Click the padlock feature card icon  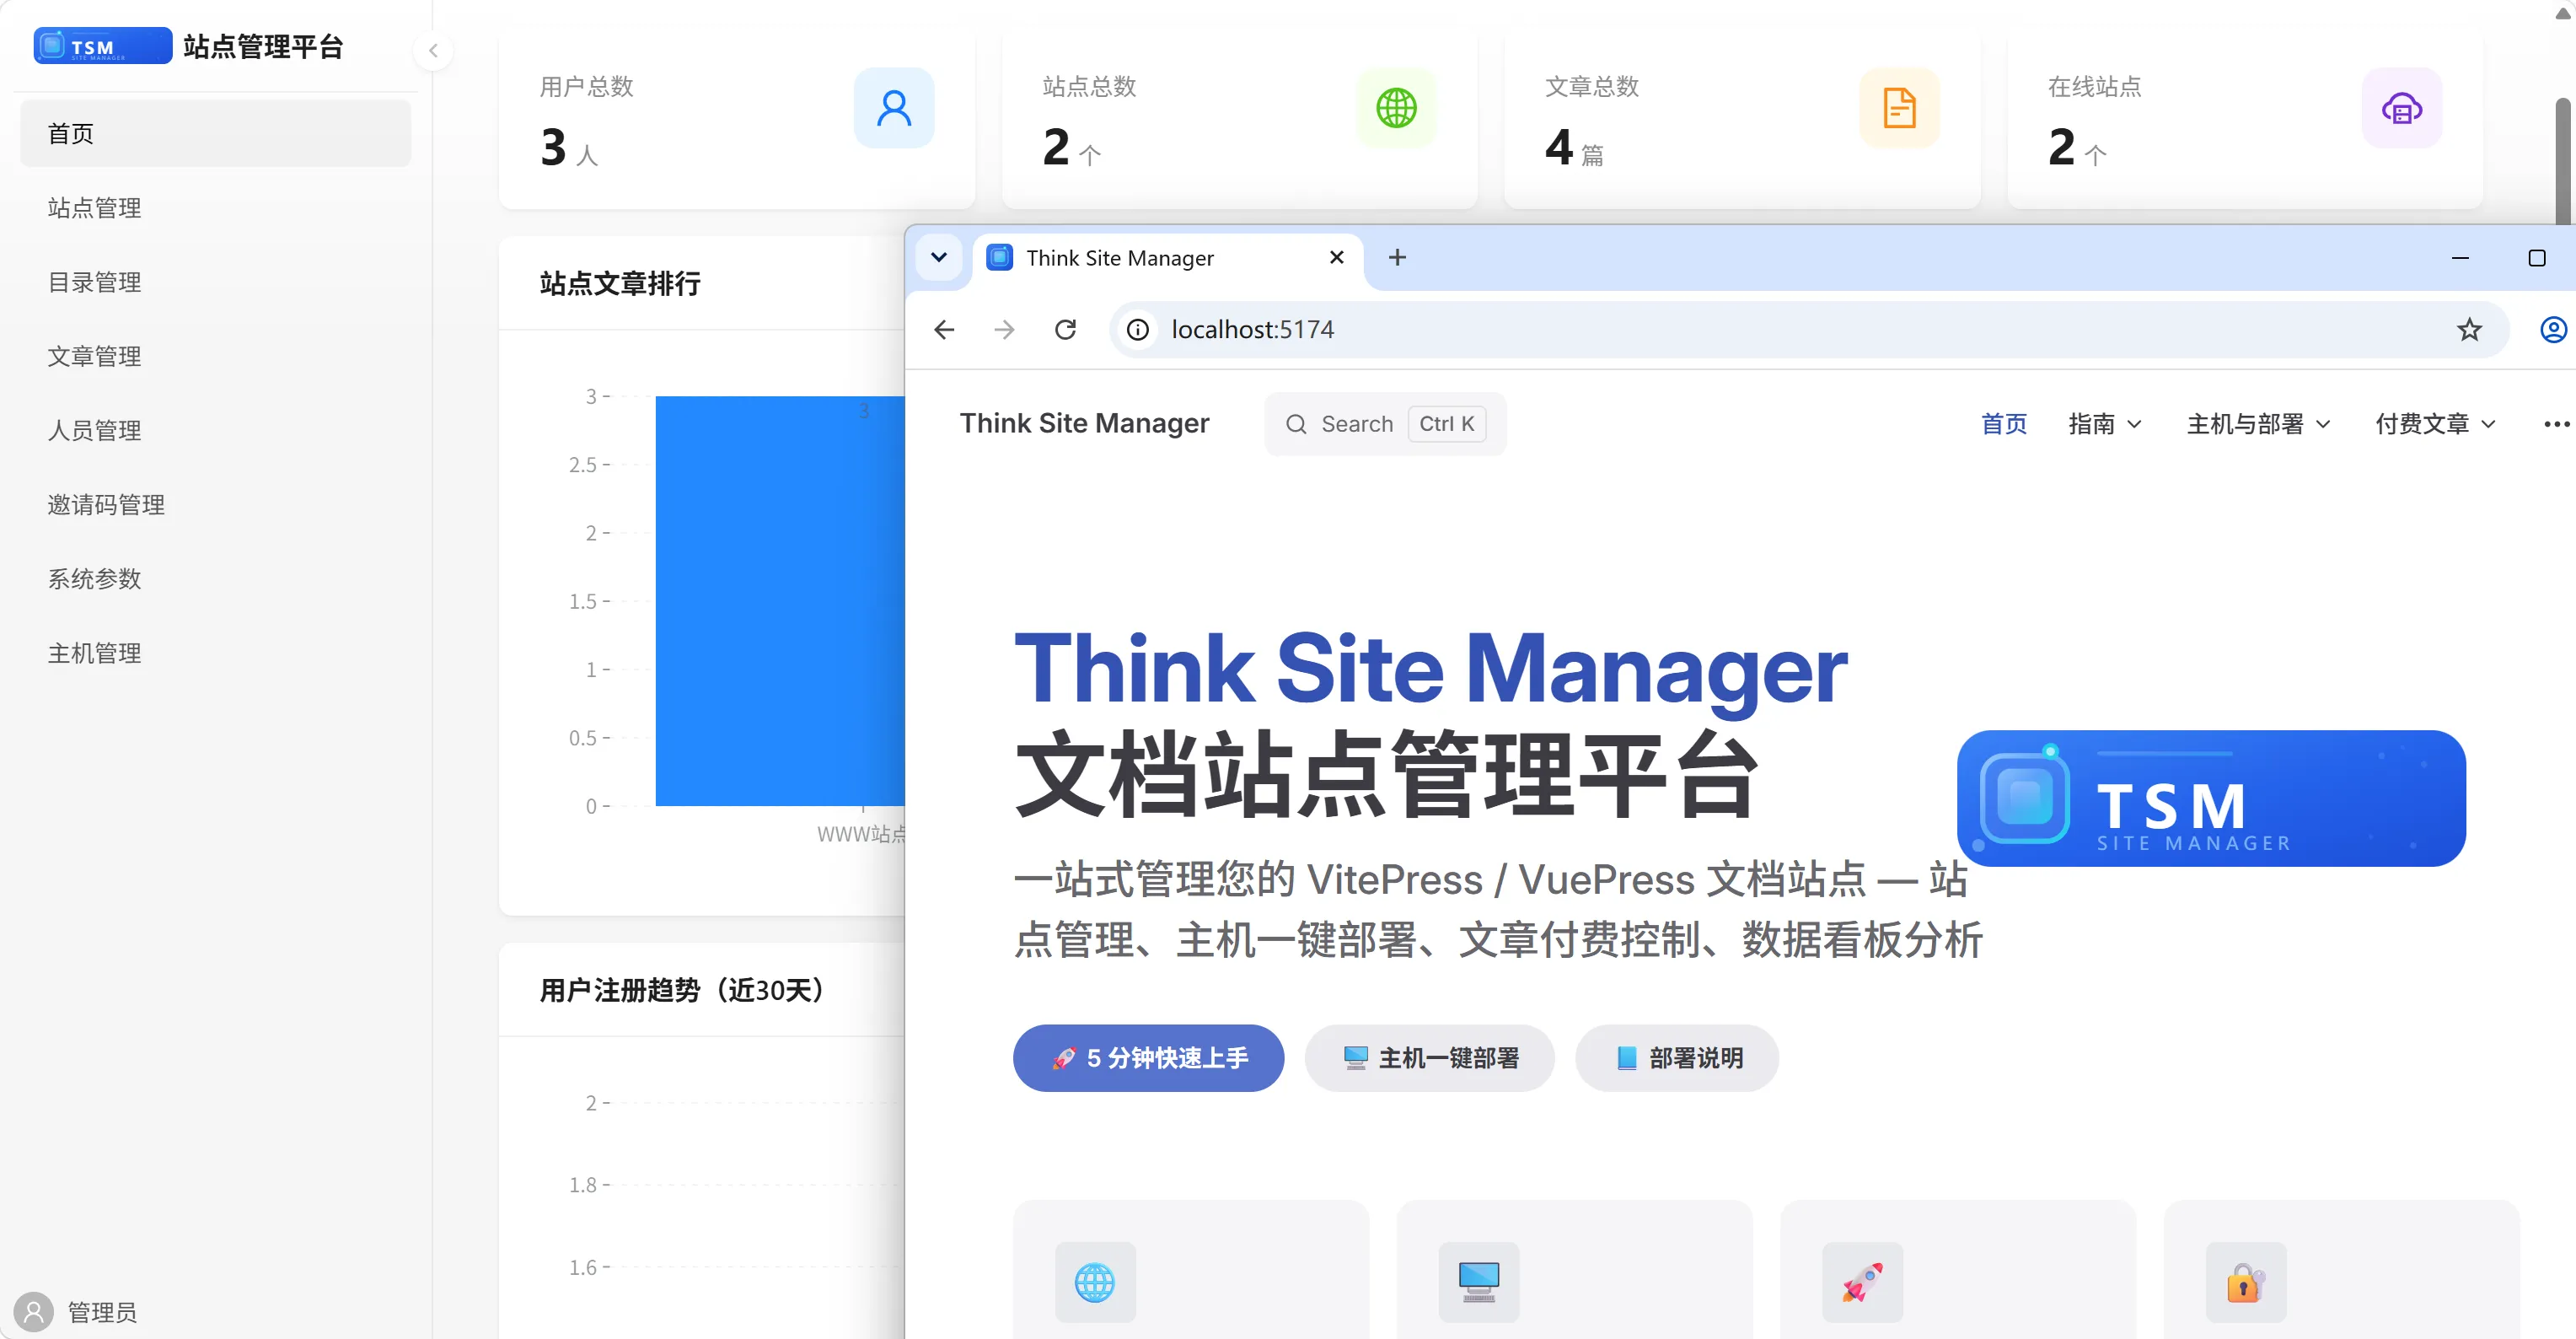(2245, 1282)
